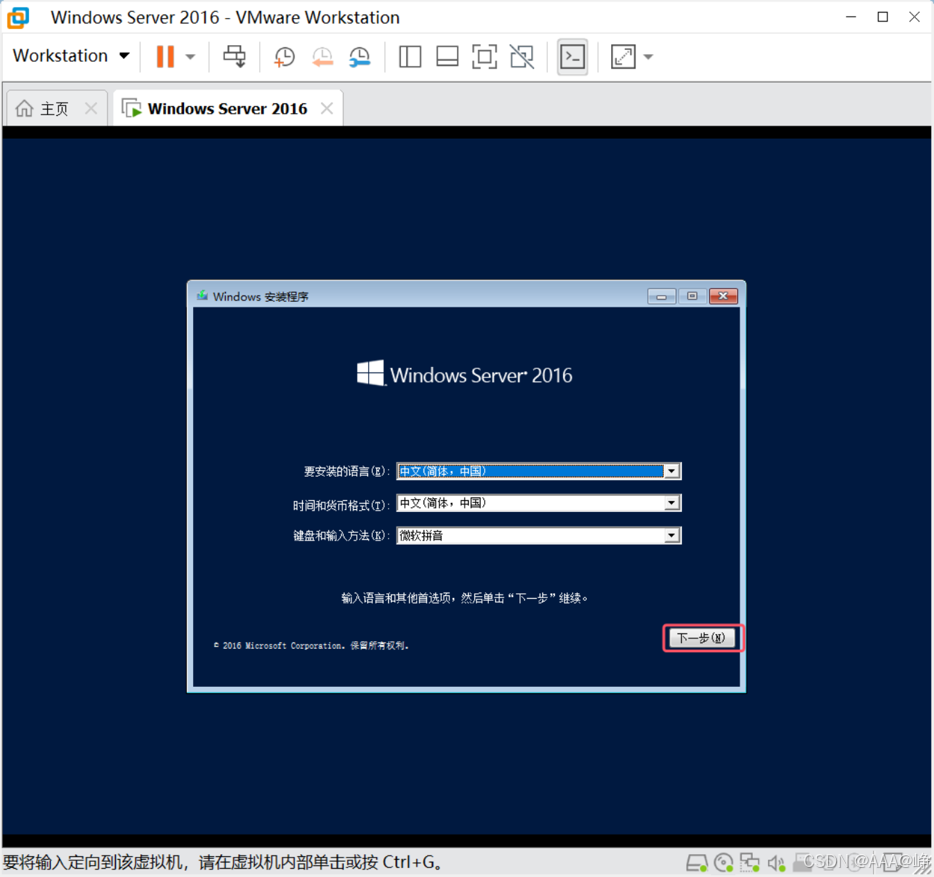The image size is (934, 877).
Task: Open the 时间和货币格式 dropdown
Action: pos(671,503)
